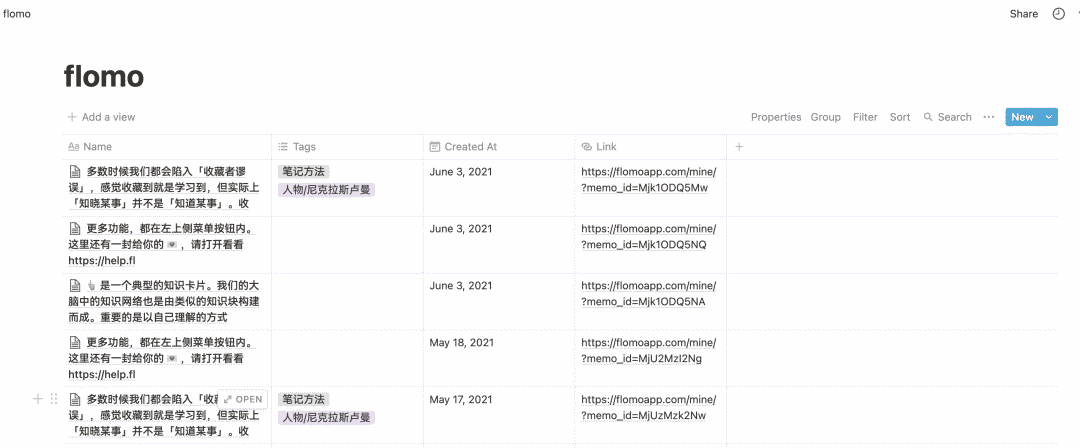Click page icon of row linking to Mjk1ODQ5NQ
Screen dimensions: 1080x448
click(74, 229)
